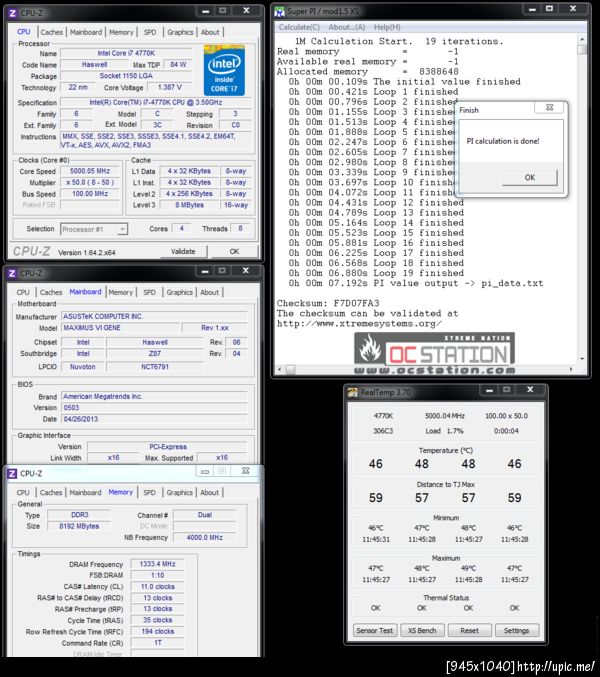Click CPU-Z icon in the Mainboard window
This screenshot has width=600, height=677.
pos(12,273)
